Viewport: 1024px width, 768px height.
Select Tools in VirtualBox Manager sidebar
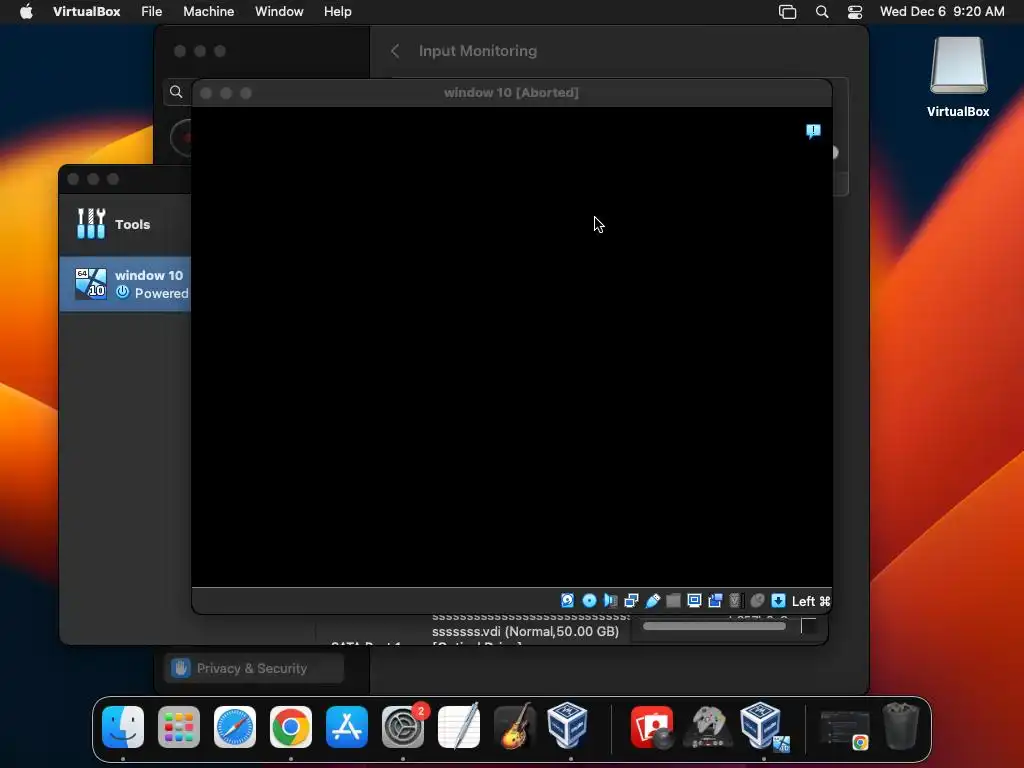coord(125,224)
